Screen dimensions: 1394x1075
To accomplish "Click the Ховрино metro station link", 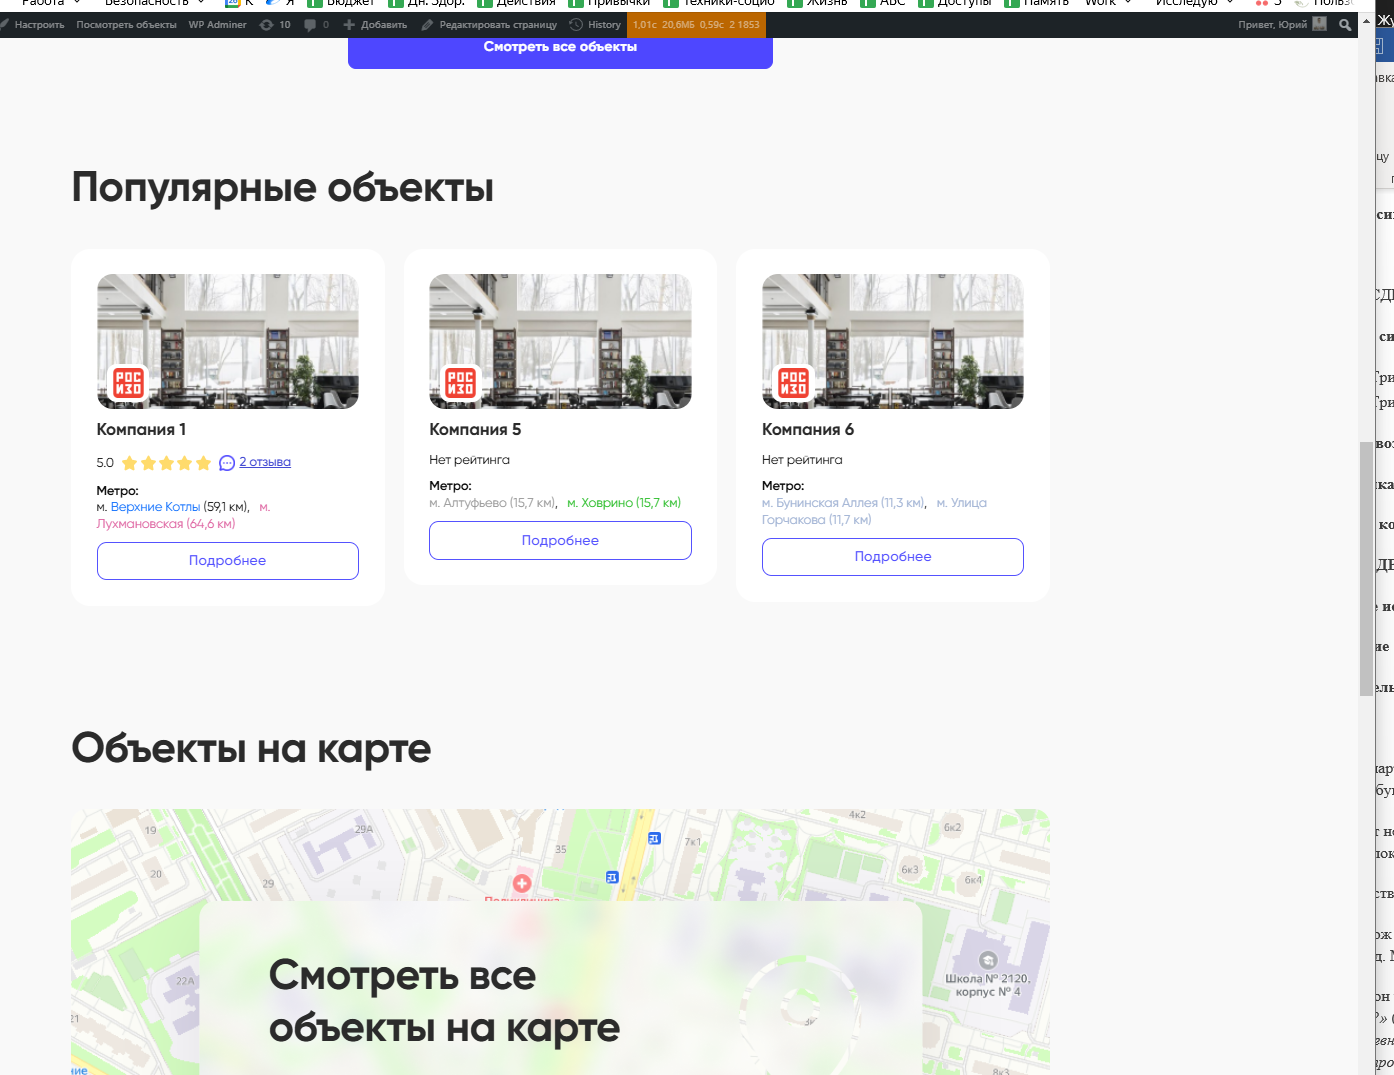I will tap(624, 503).
